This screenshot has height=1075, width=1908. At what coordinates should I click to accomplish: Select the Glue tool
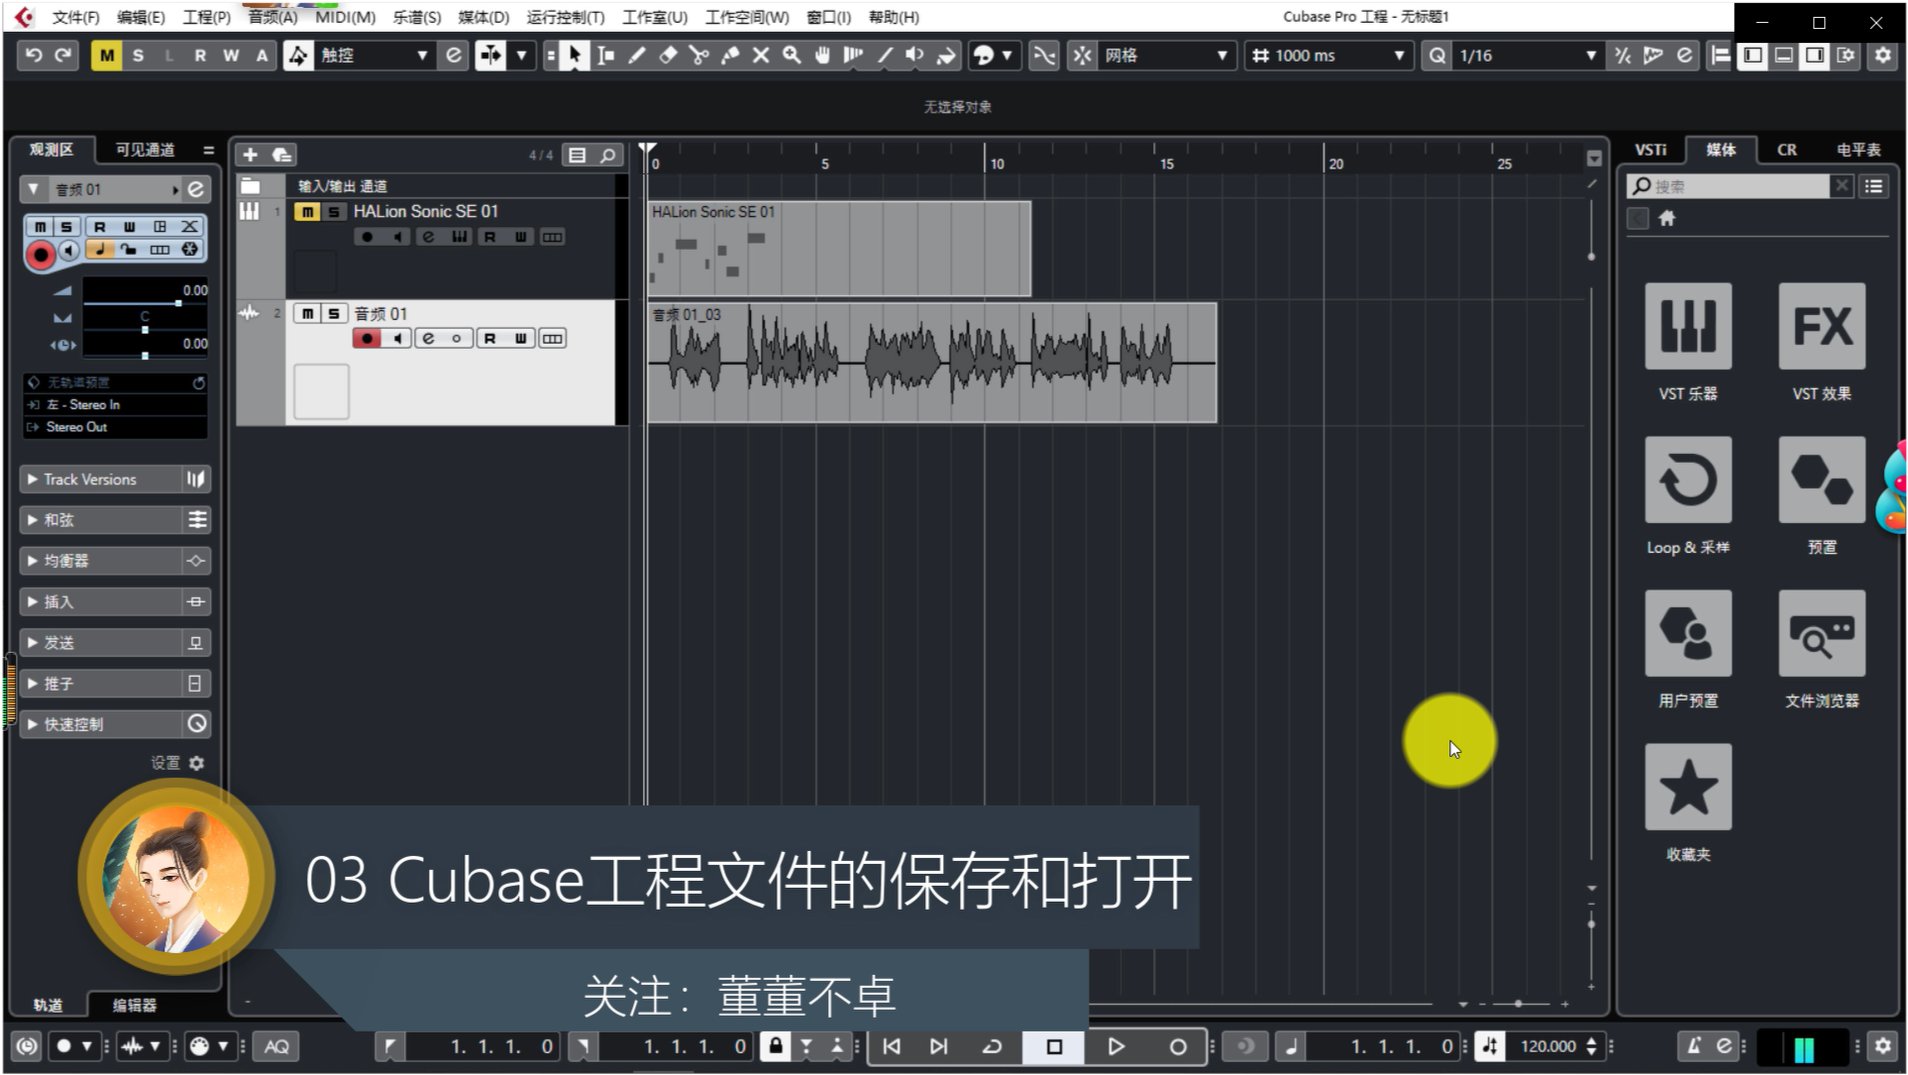(x=730, y=56)
